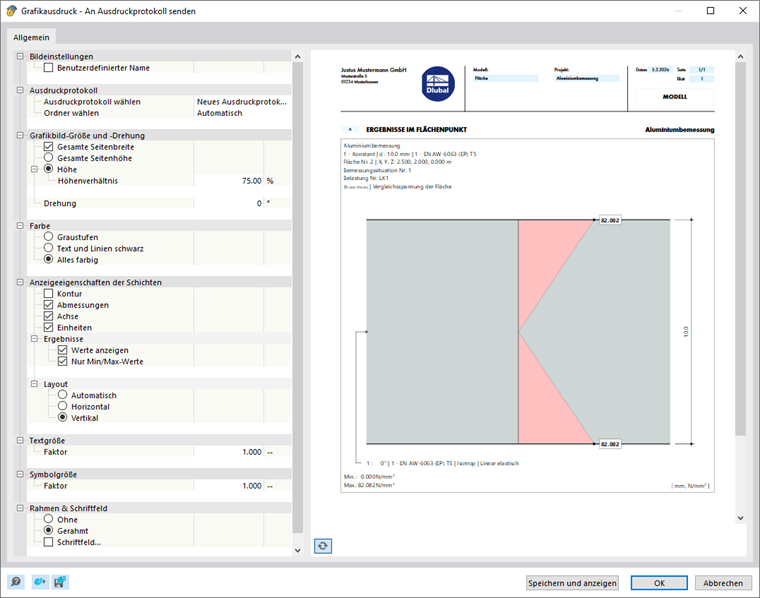Collapse Grafikbild-Größe und -Drehung section
The height and width of the screenshot is (598, 760).
pos(20,135)
